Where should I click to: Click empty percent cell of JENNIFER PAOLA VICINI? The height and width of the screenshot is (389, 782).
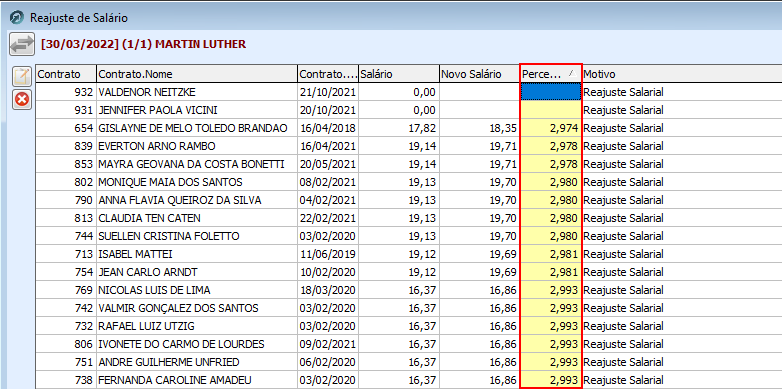coord(551,110)
